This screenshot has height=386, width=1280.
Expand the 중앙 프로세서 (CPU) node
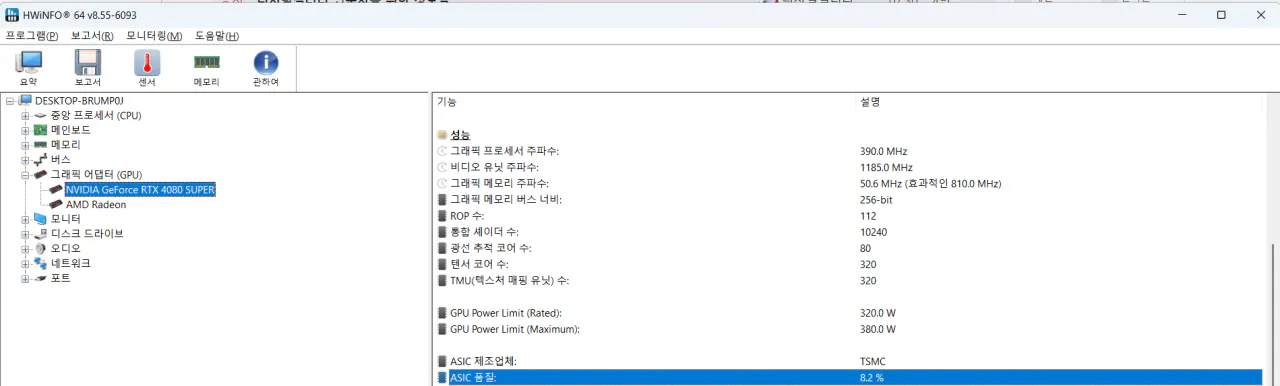coord(25,116)
